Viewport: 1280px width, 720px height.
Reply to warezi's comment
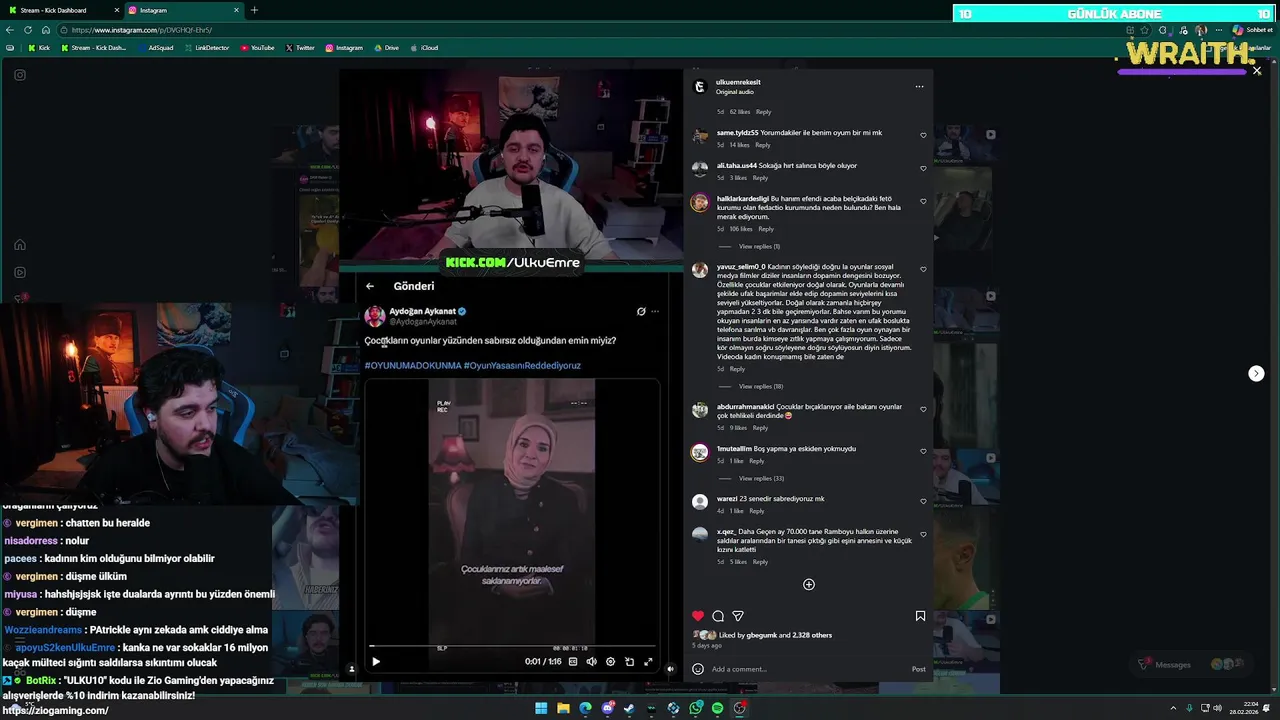click(757, 511)
